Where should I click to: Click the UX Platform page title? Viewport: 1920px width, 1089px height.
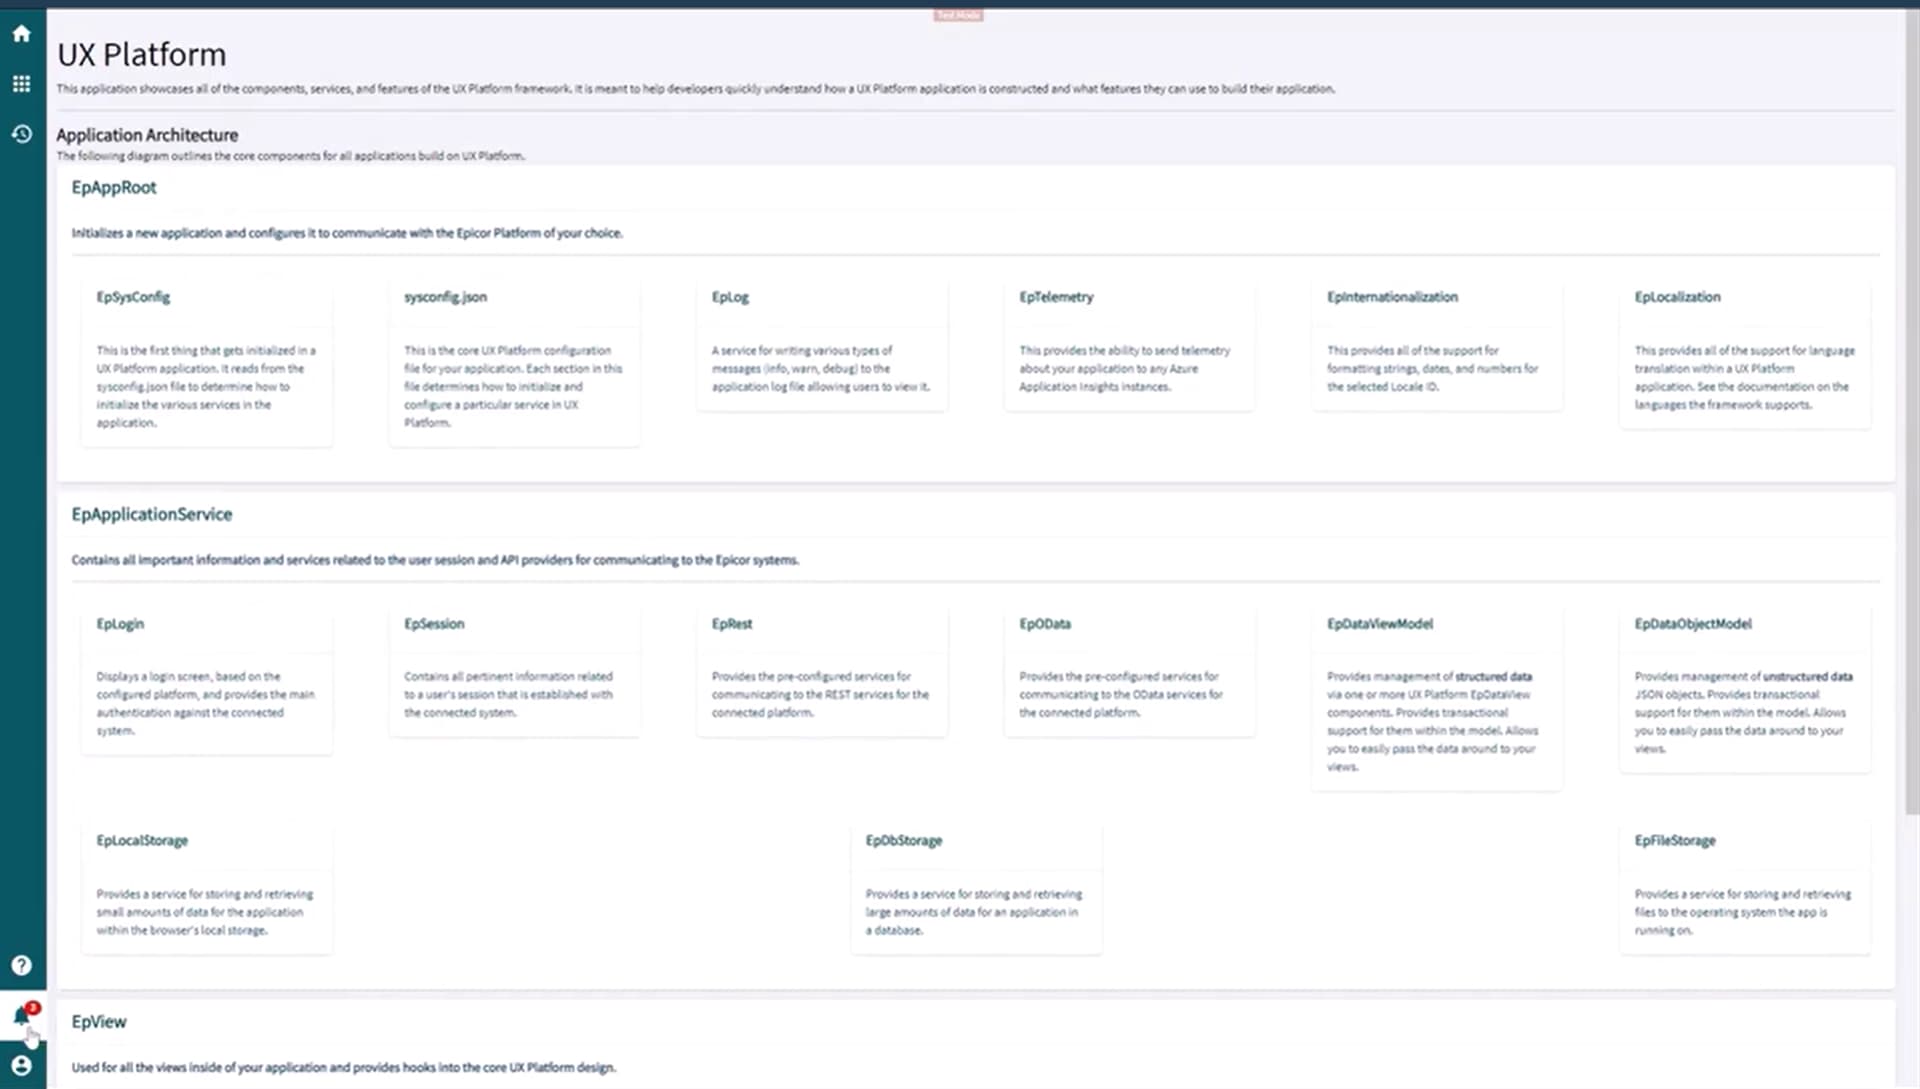coord(142,55)
